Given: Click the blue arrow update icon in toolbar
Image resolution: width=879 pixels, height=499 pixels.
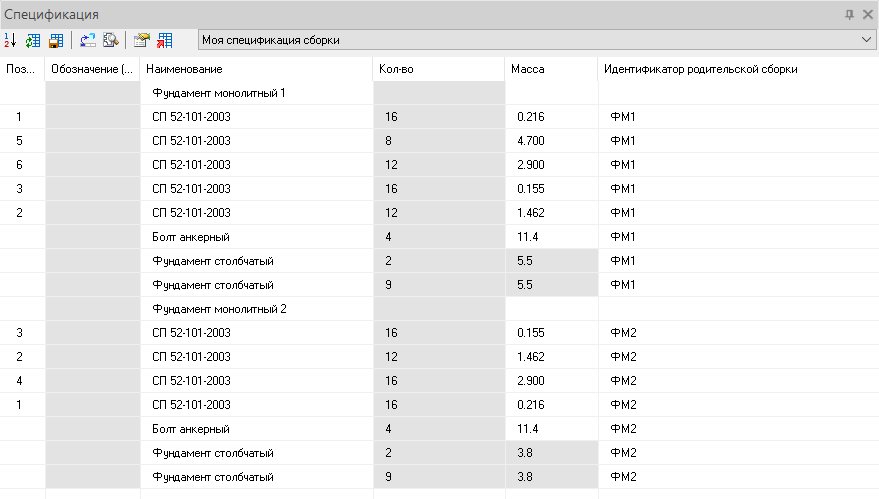Looking at the screenshot, I should click(88, 40).
